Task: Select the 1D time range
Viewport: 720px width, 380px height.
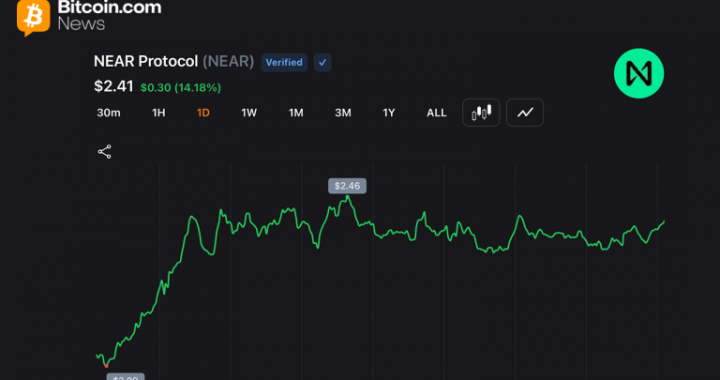Action: [203, 113]
